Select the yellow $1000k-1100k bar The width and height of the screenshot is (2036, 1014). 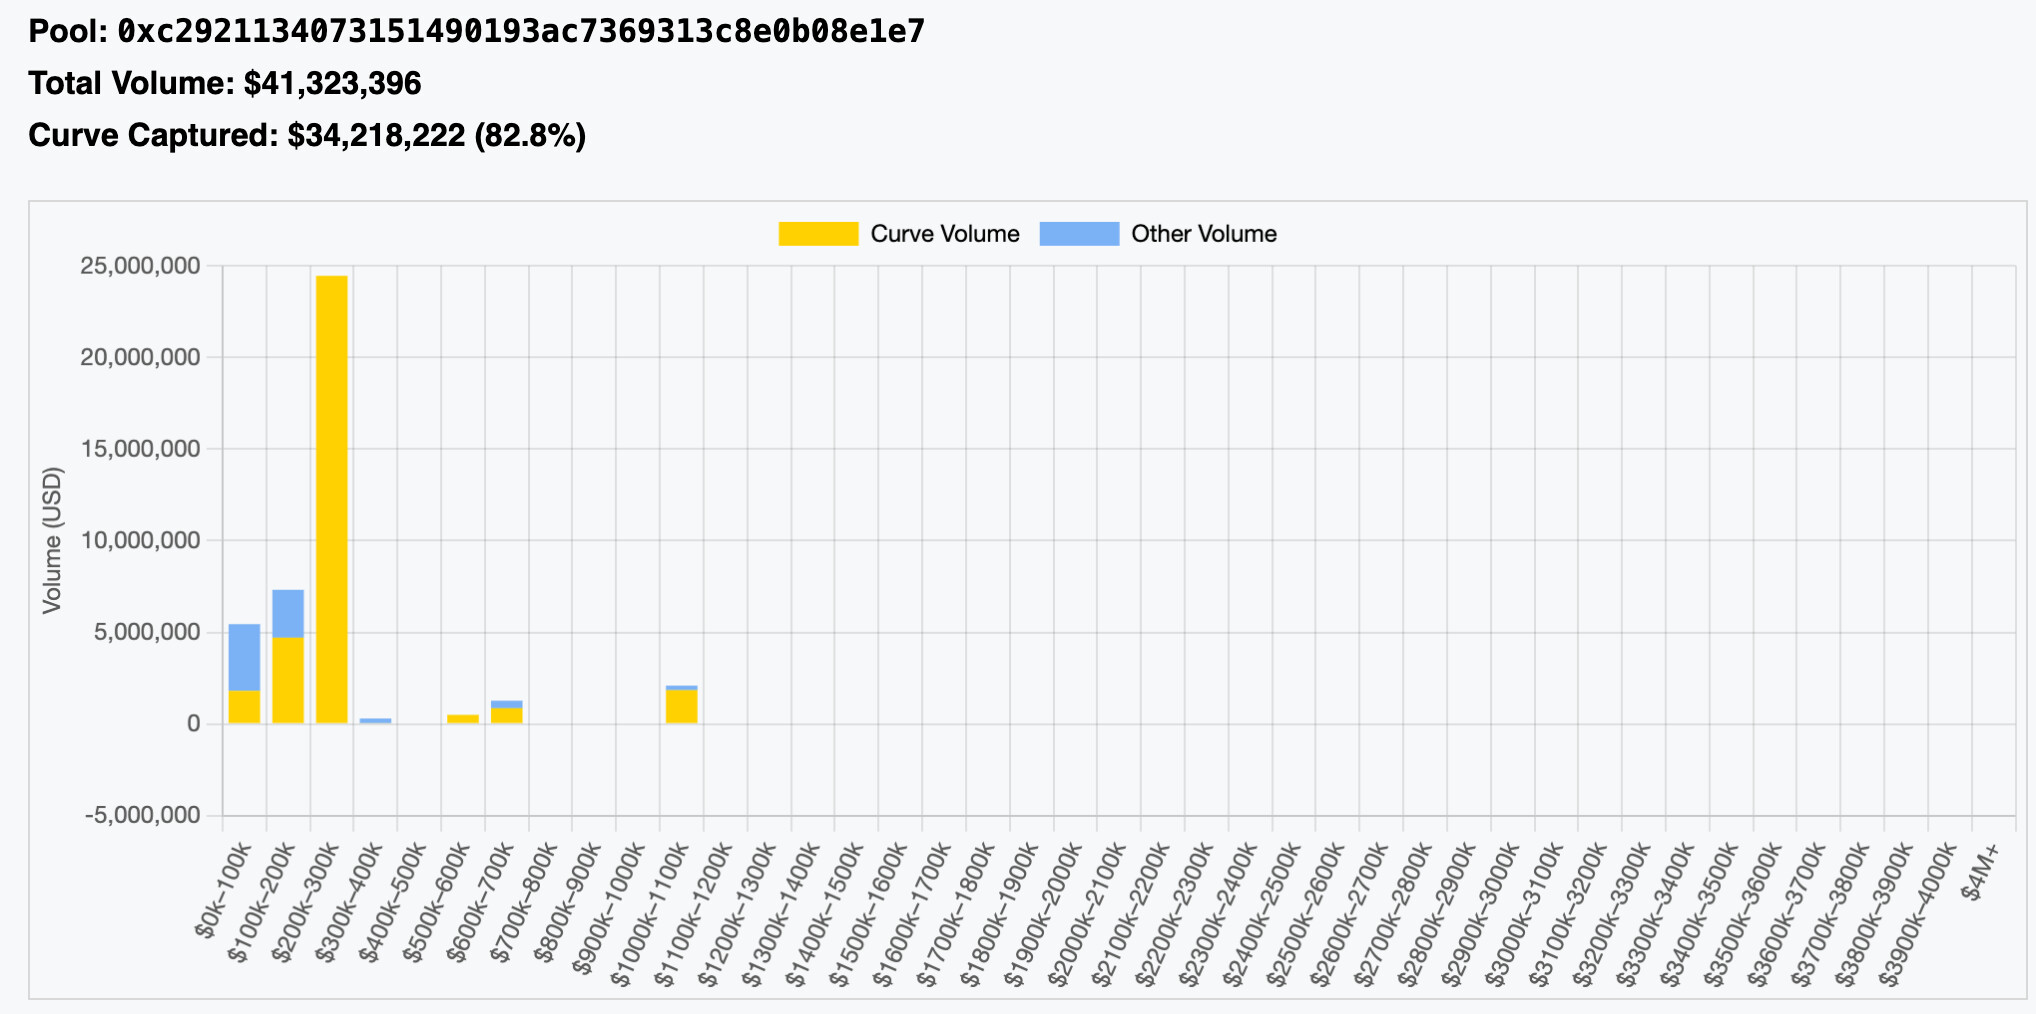pos(681,707)
